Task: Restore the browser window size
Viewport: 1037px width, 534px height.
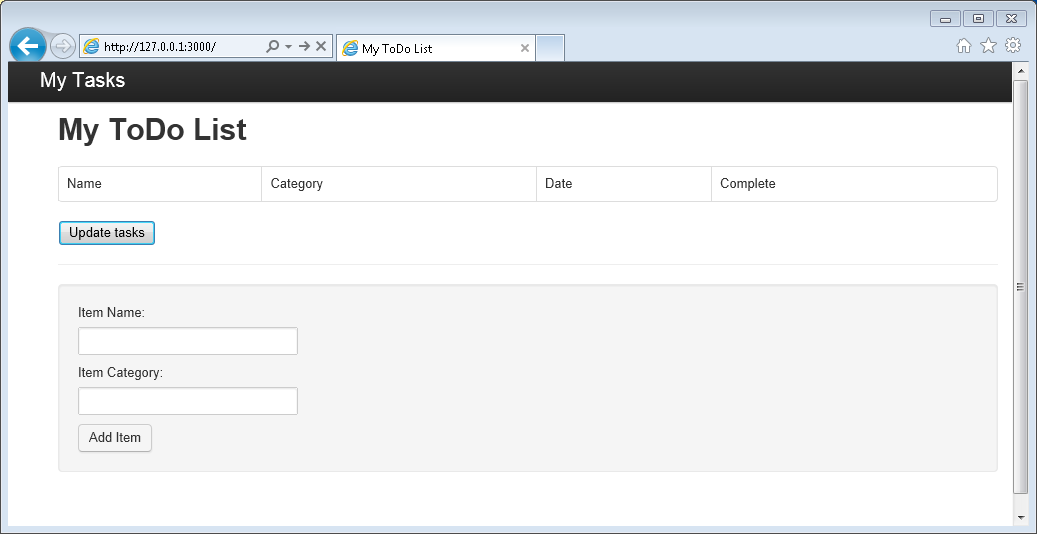Action: (978, 19)
